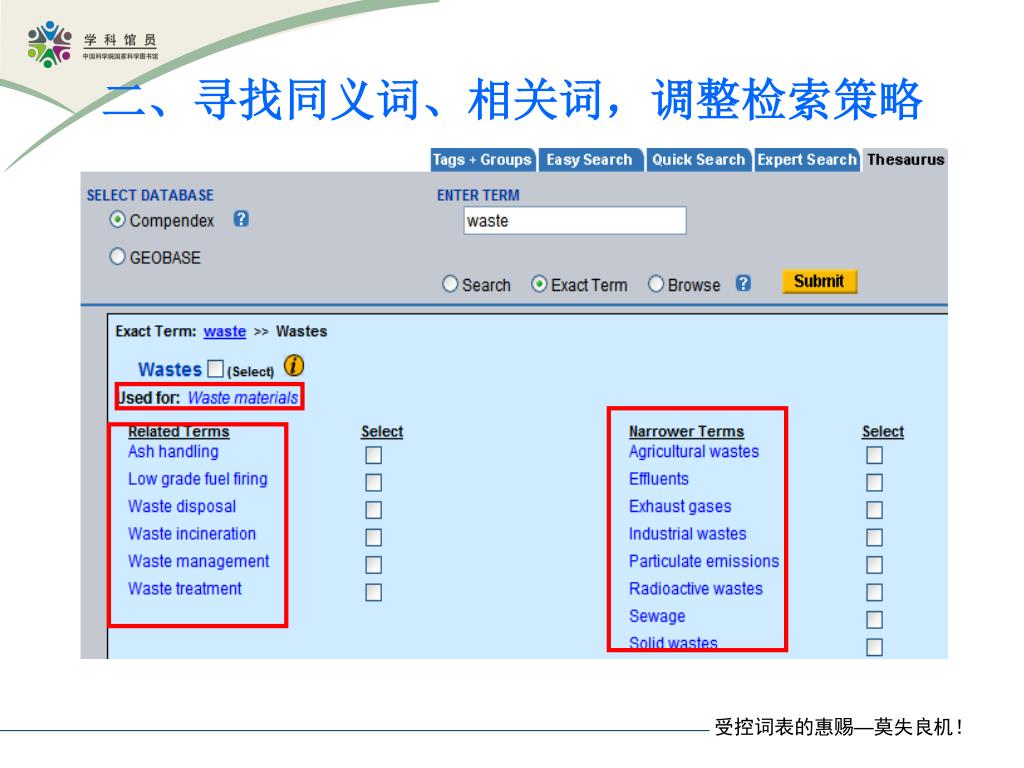
Task: Open the Waste management term
Action: 199,561
